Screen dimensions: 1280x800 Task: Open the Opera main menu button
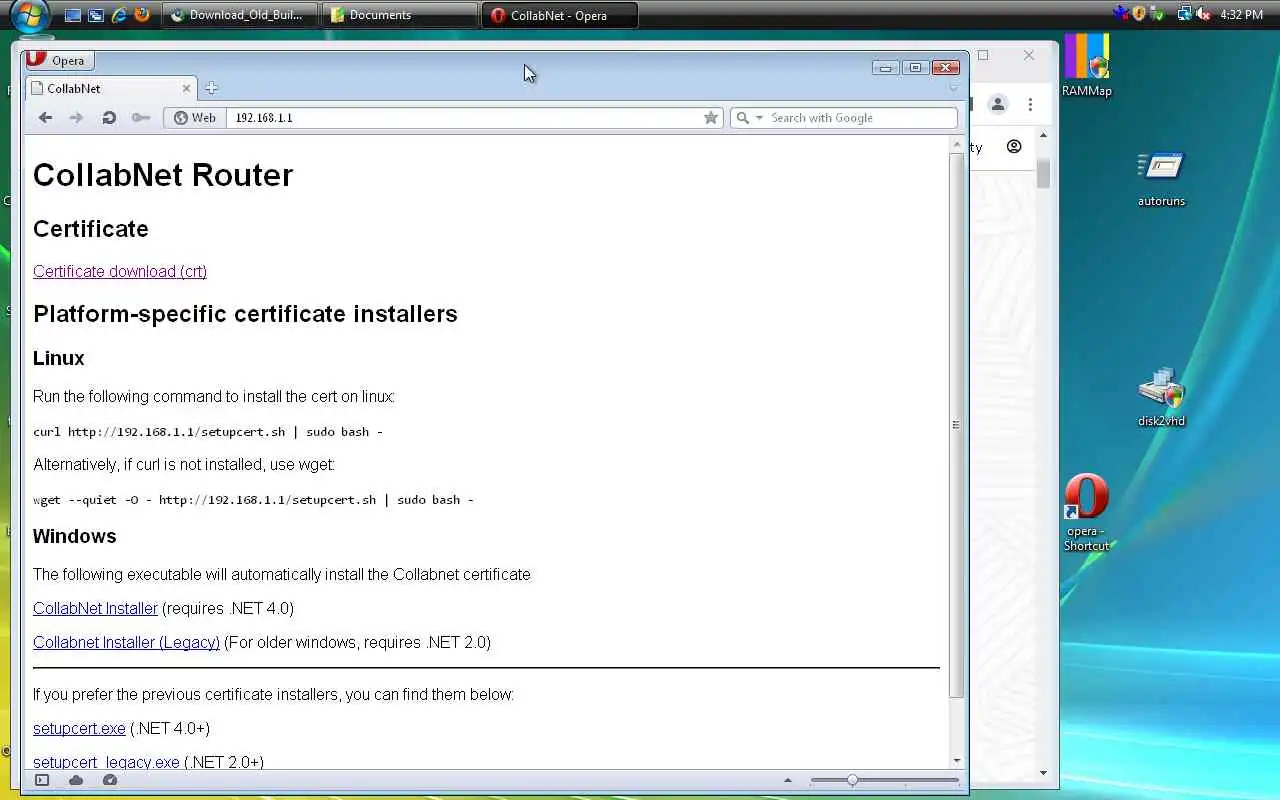coord(59,60)
